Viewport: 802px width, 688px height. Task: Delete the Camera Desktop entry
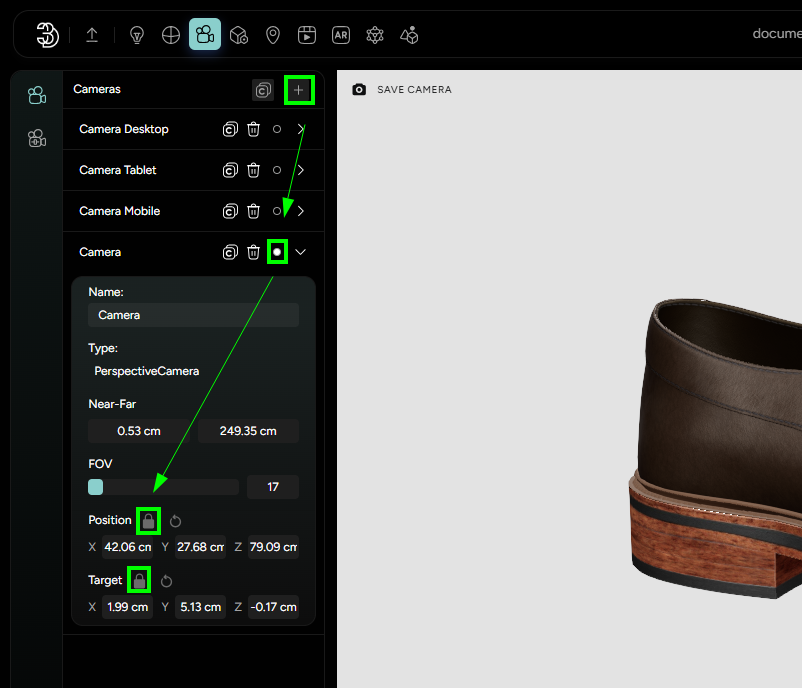[254, 129]
